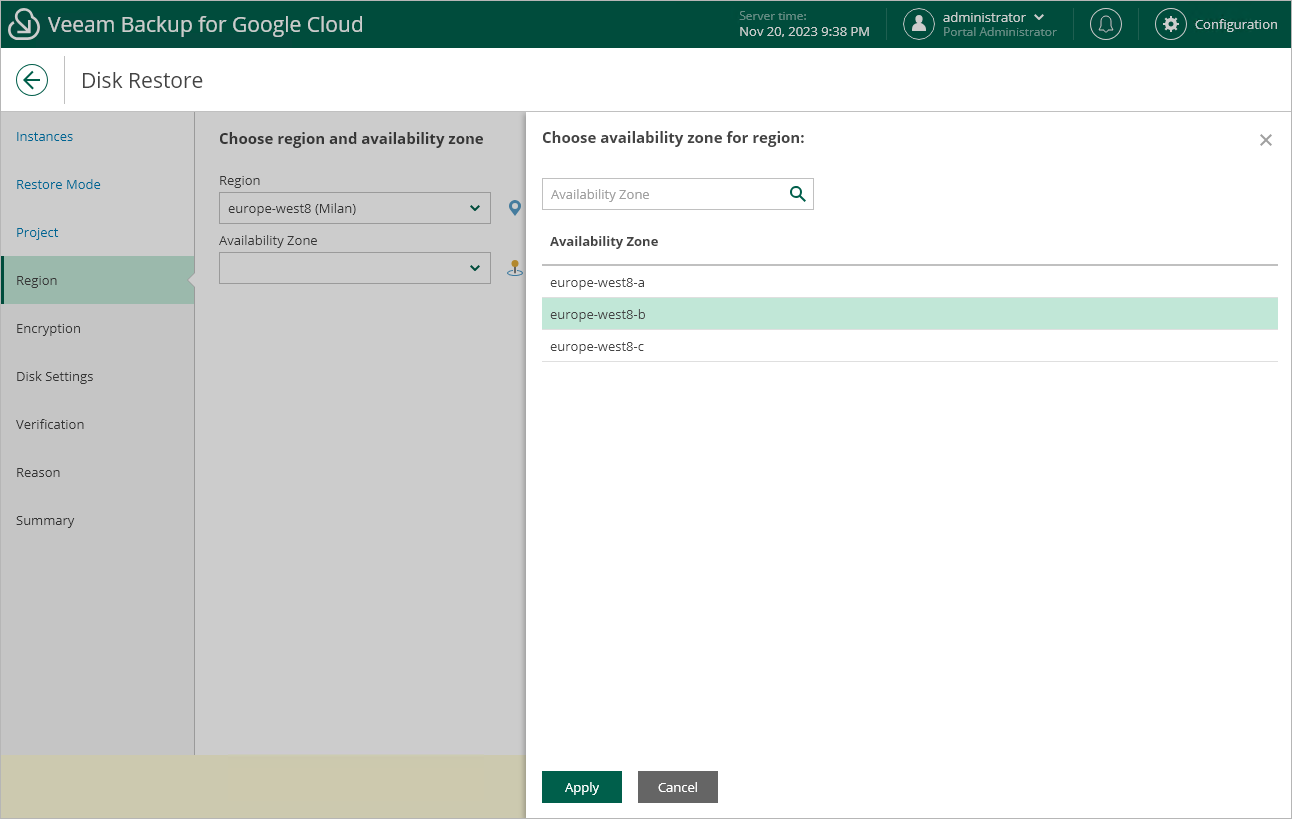Close the availability zone panel
This screenshot has height=819, width=1292.
point(1265,140)
